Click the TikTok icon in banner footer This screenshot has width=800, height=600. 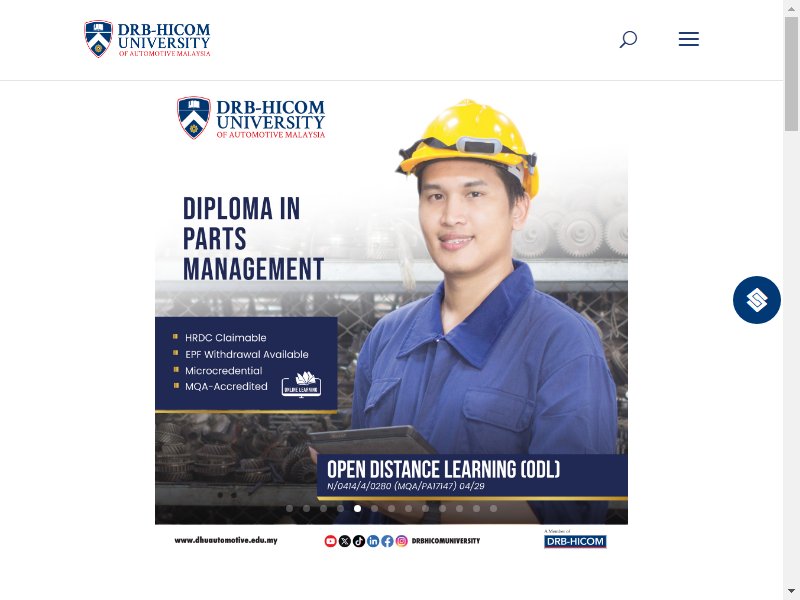(359, 541)
